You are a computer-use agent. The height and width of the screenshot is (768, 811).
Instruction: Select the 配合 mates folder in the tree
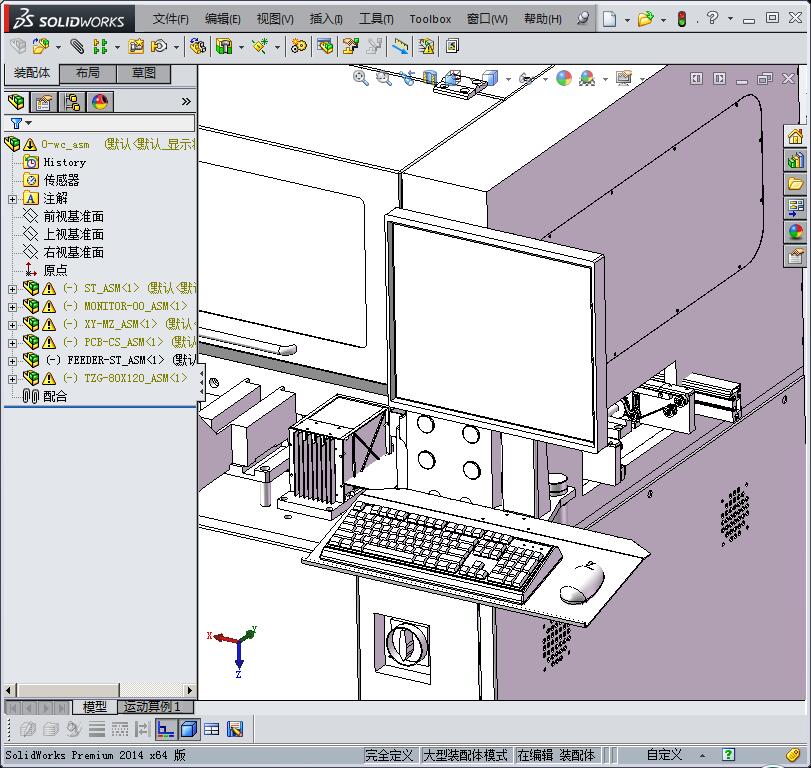click(x=55, y=397)
